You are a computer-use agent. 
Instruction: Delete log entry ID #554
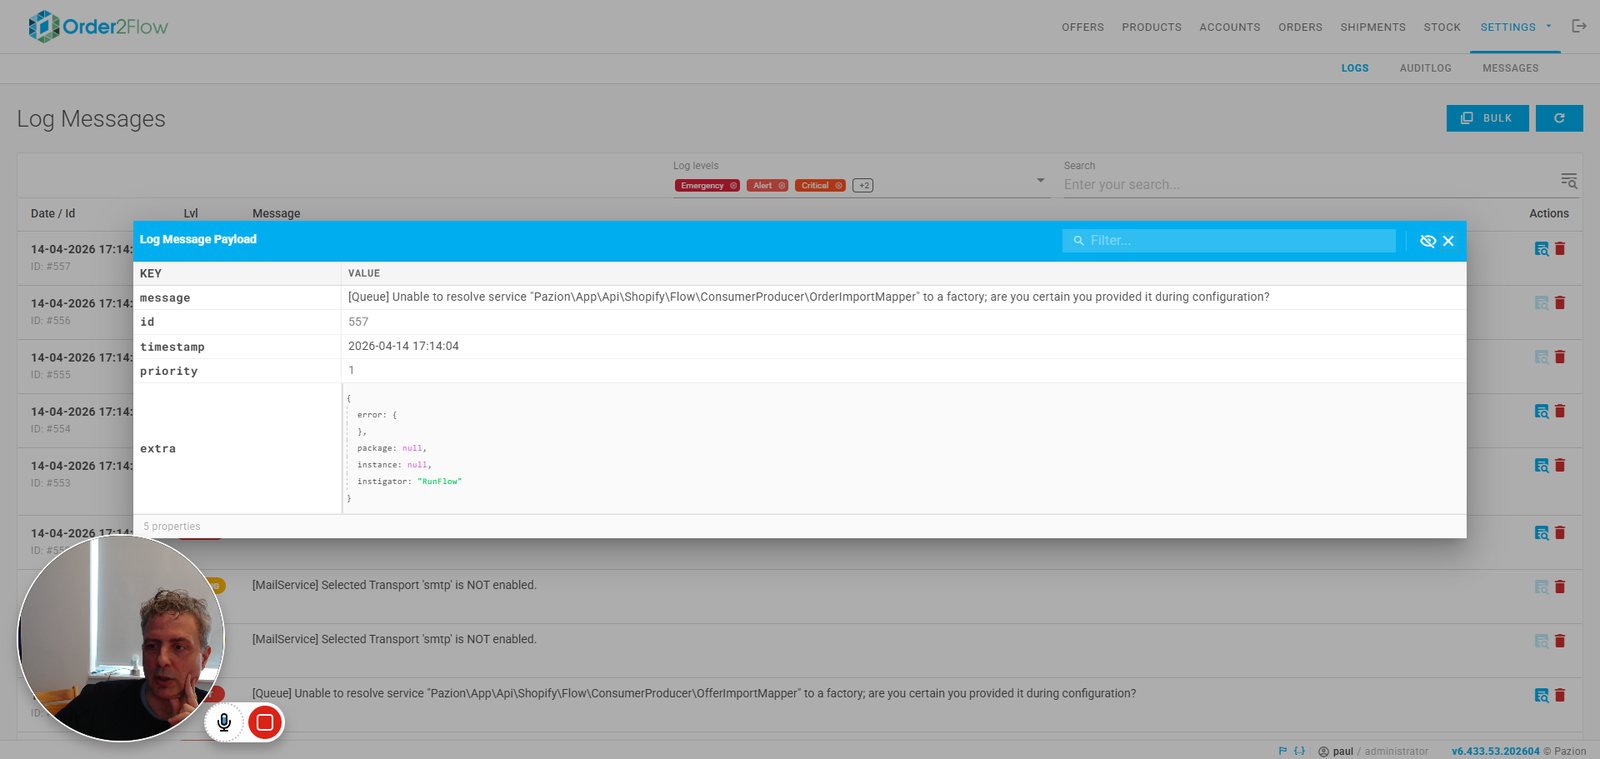(1560, 411)
